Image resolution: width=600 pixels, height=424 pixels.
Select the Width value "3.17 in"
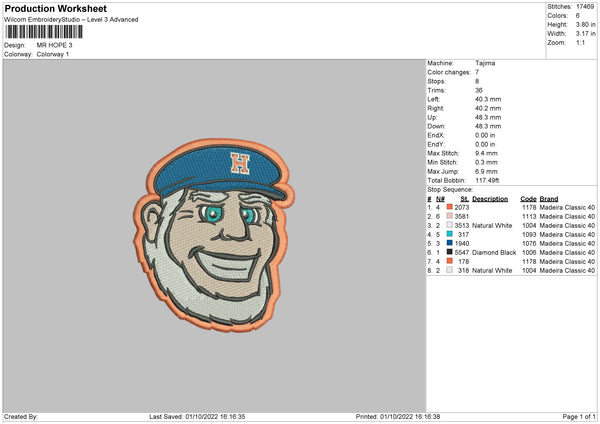(x=585, y=34)
